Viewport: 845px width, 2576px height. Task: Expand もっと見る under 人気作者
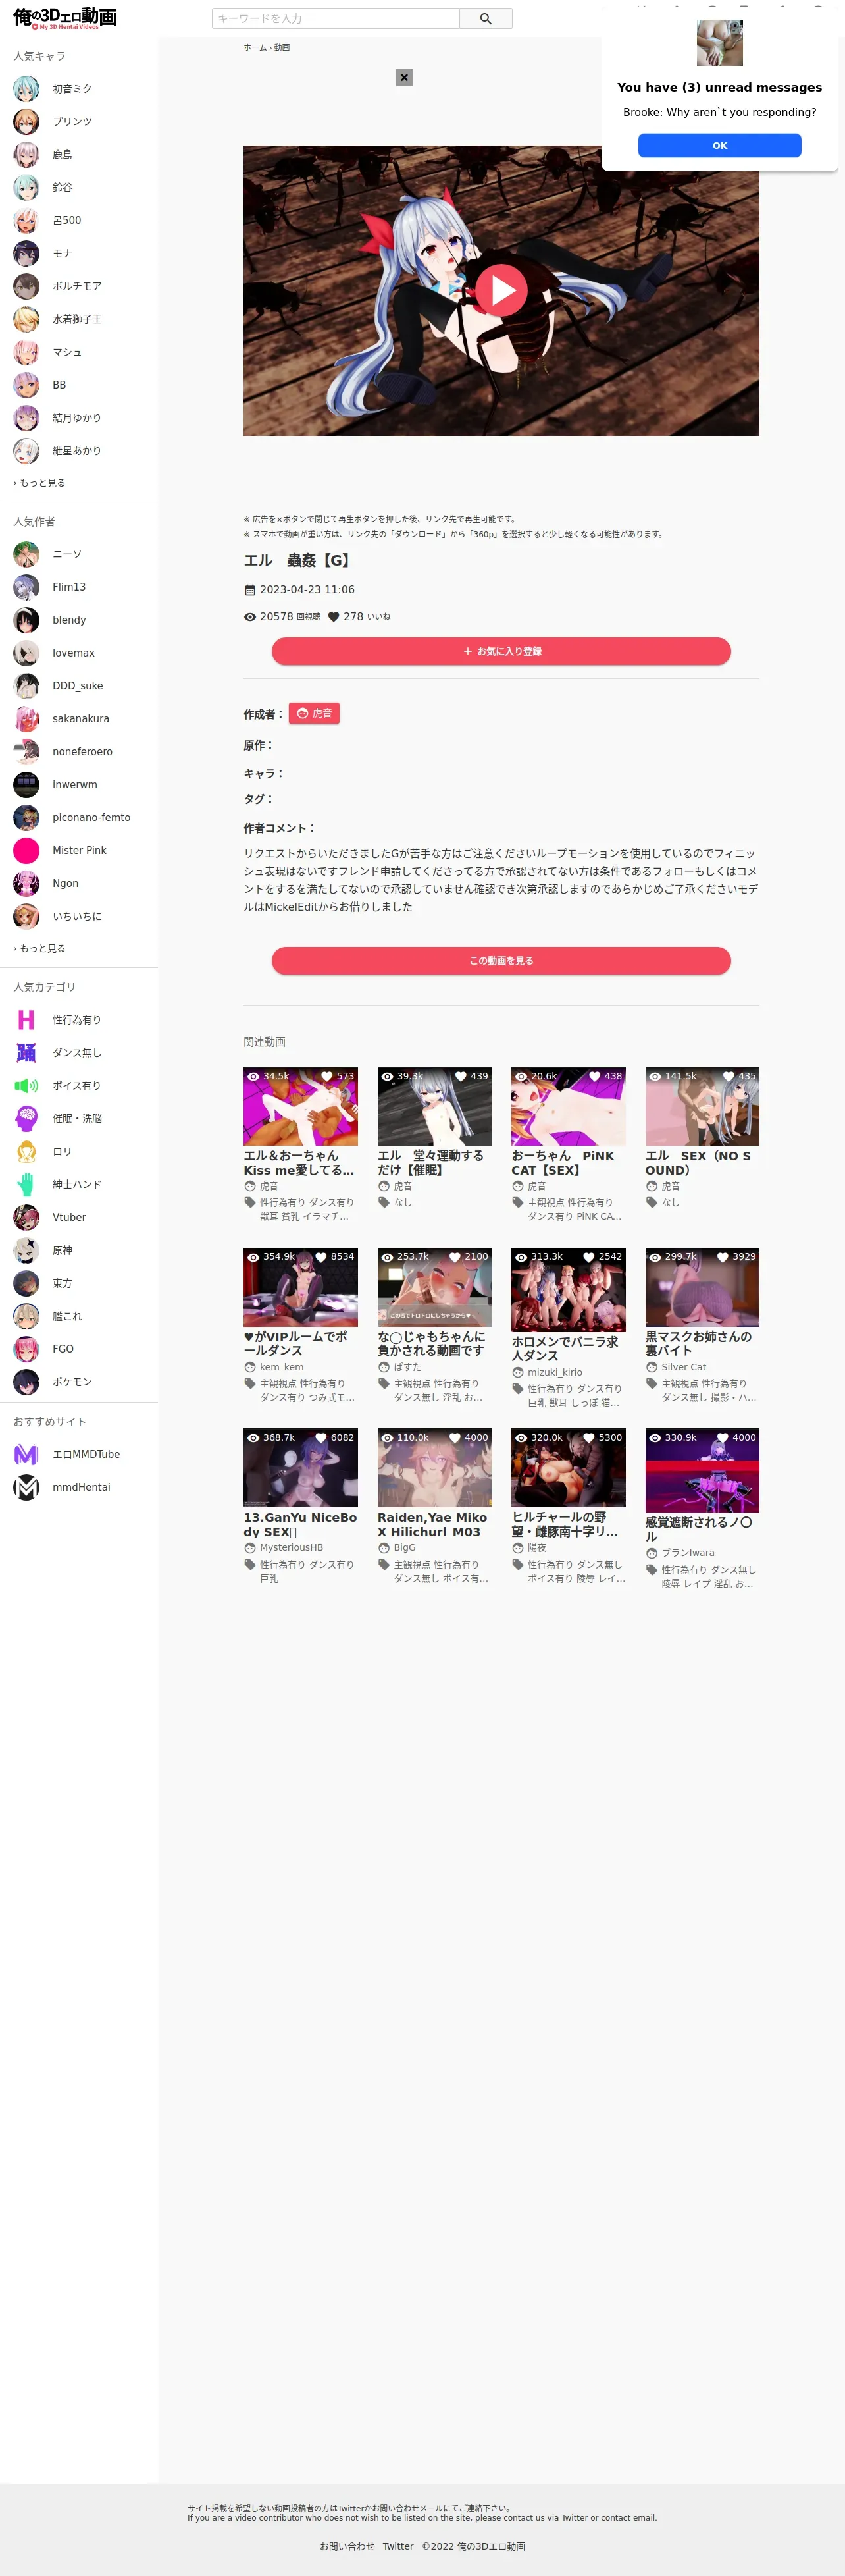pyautogui.click(x=39, y=949)
